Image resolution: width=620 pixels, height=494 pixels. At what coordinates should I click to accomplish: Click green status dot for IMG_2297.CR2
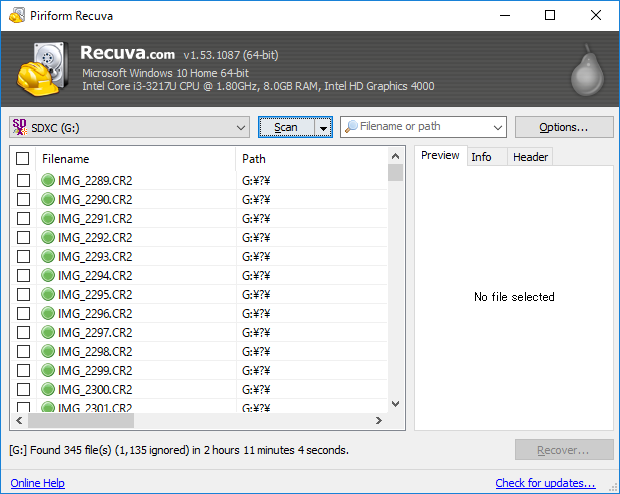click(x=48, y=332)
